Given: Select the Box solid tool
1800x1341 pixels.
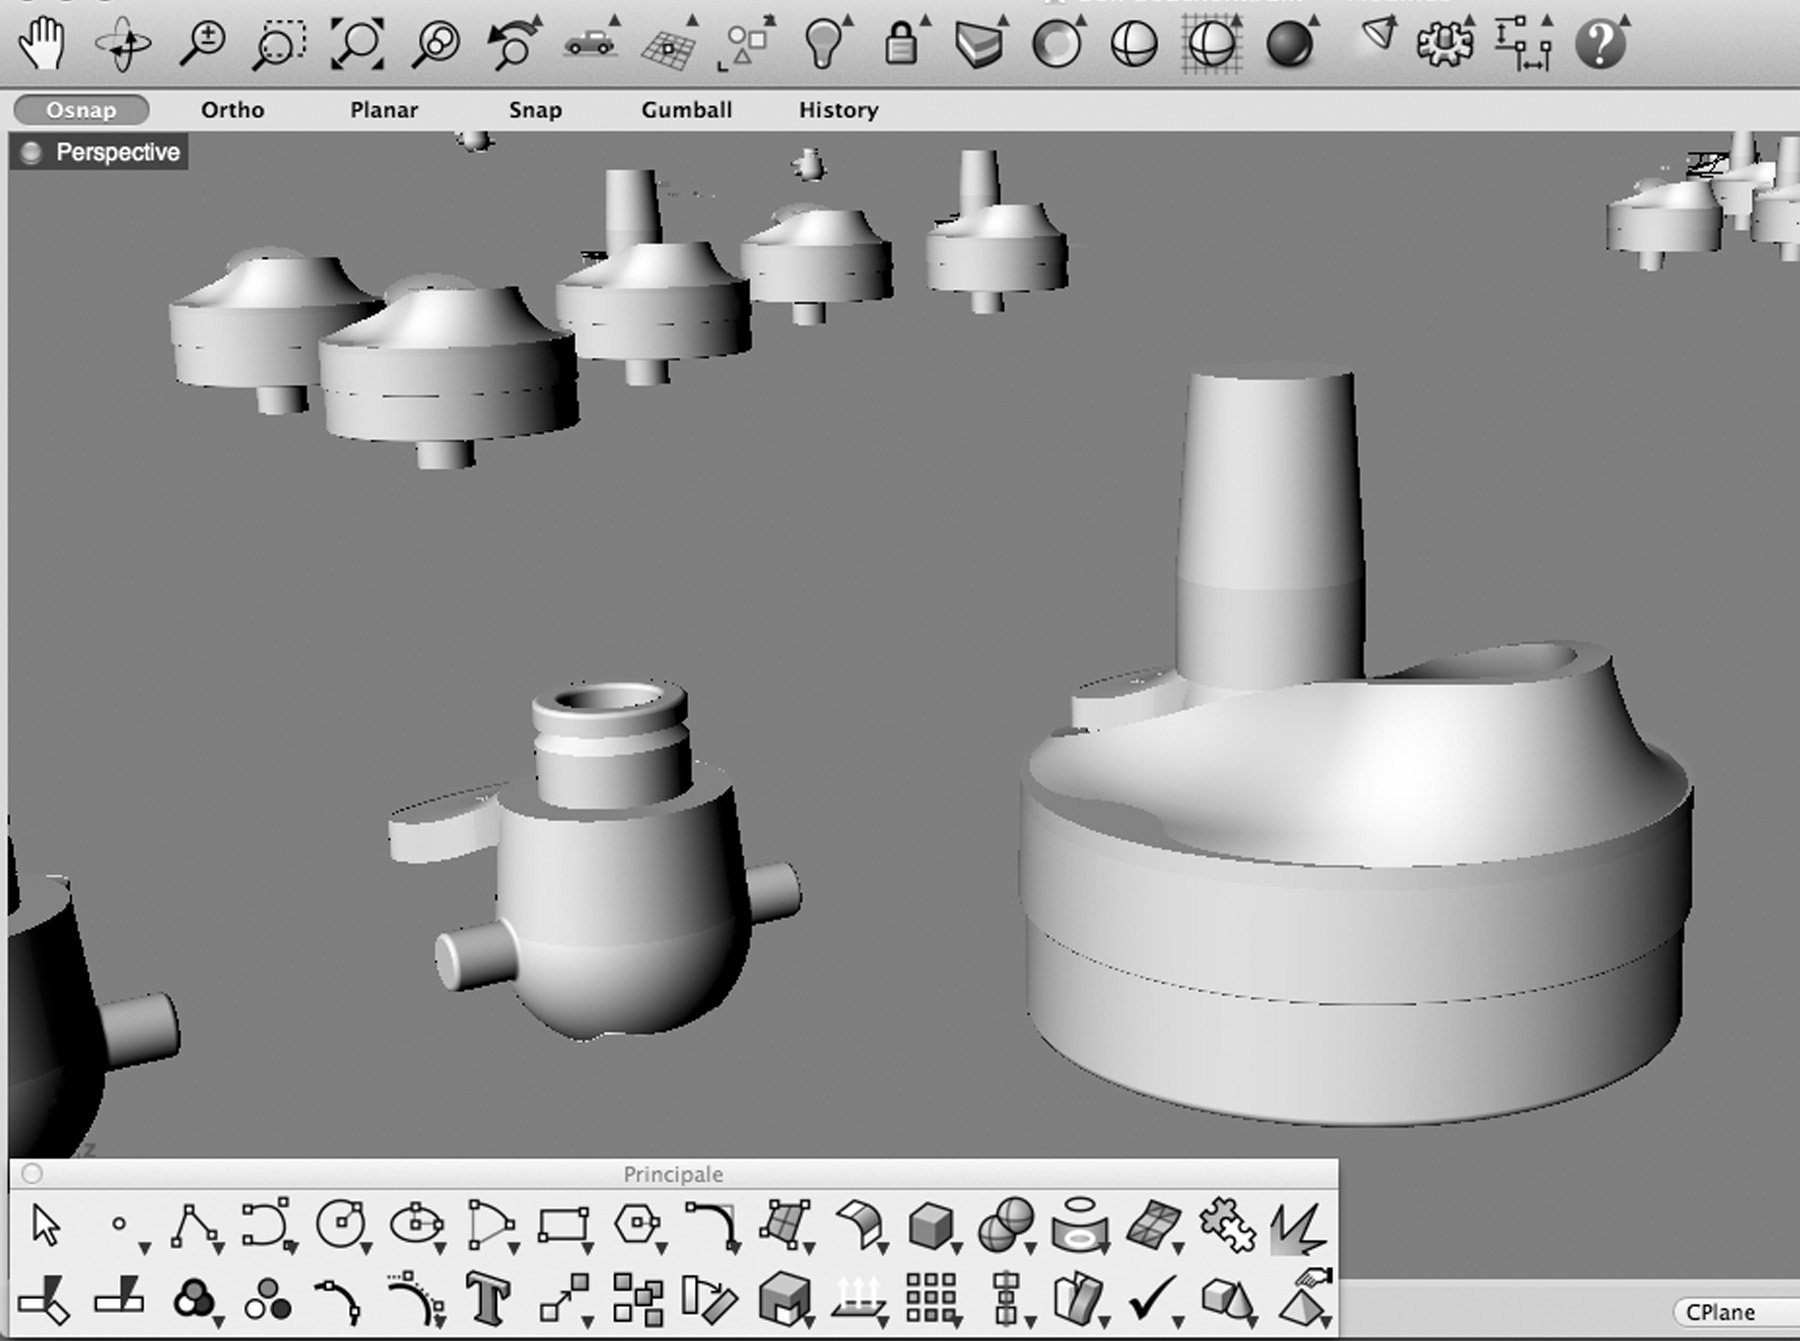Looking at the screenshot, I should [930, 1224].
